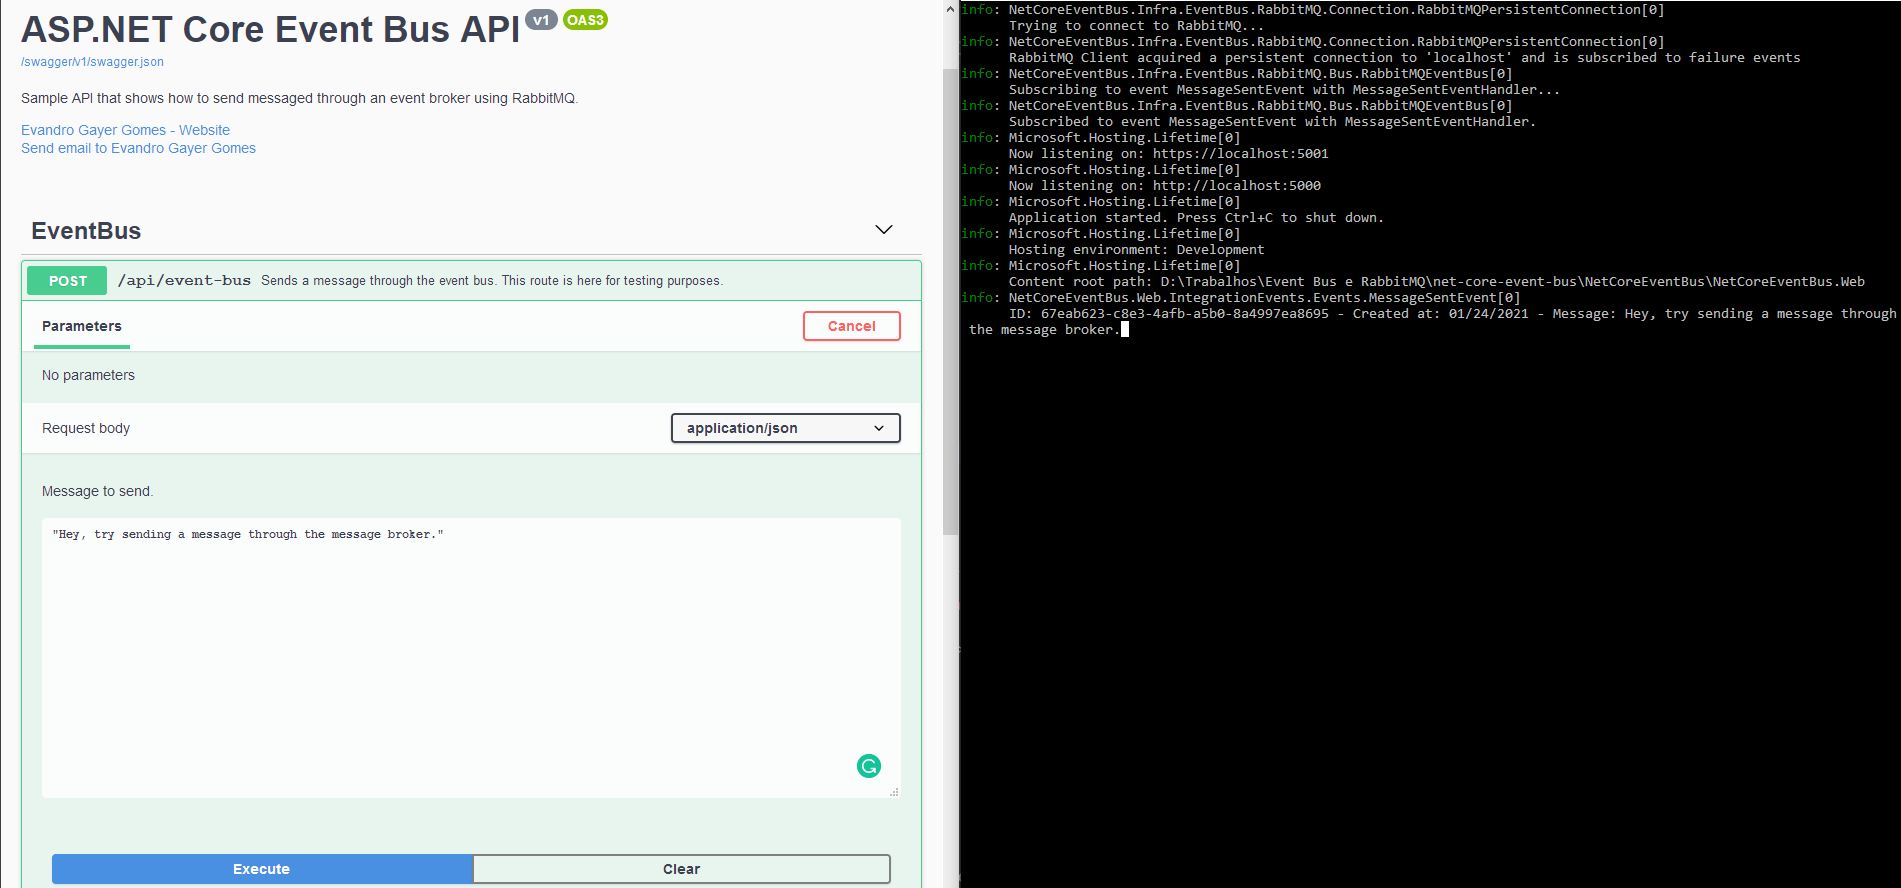Click 'Trying to connect to RabbitMQ...' terminal line
Viewport: 1901px width, 888px height.
(x=1136, y=26)
